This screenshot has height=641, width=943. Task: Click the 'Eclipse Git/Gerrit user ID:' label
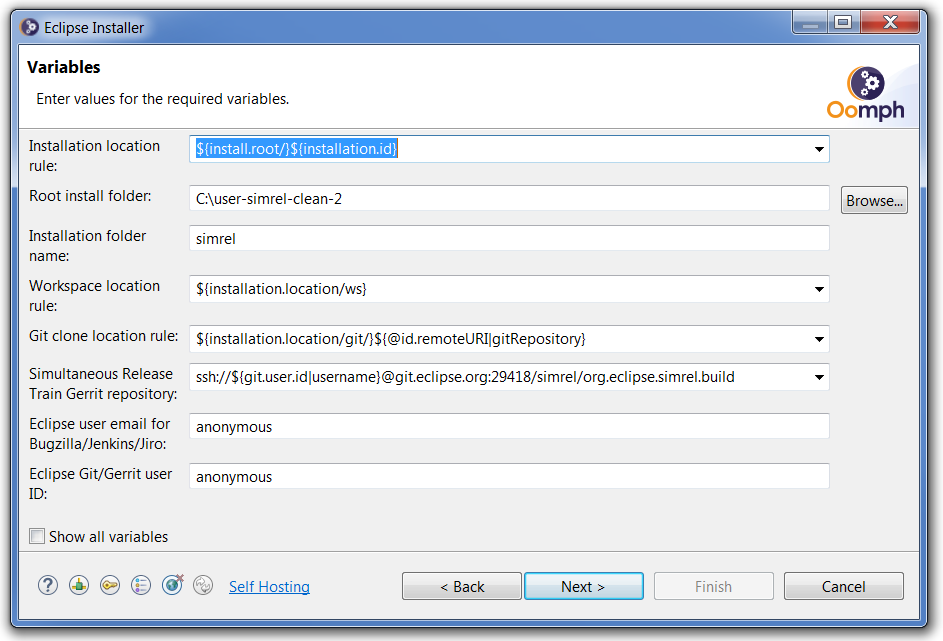100,483
